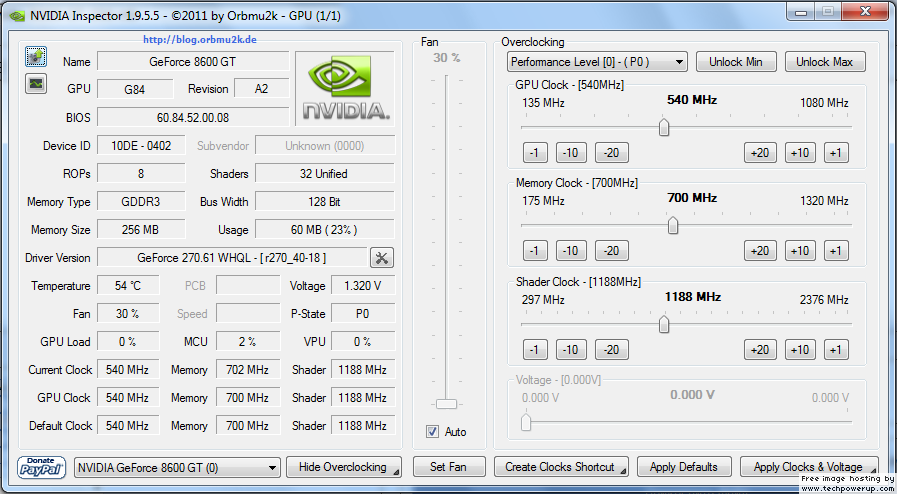Expand the Create Clocks Shortcut menu button
This screenshot has height=494, width=897.
pyautogui.click(x=561, y=467)
